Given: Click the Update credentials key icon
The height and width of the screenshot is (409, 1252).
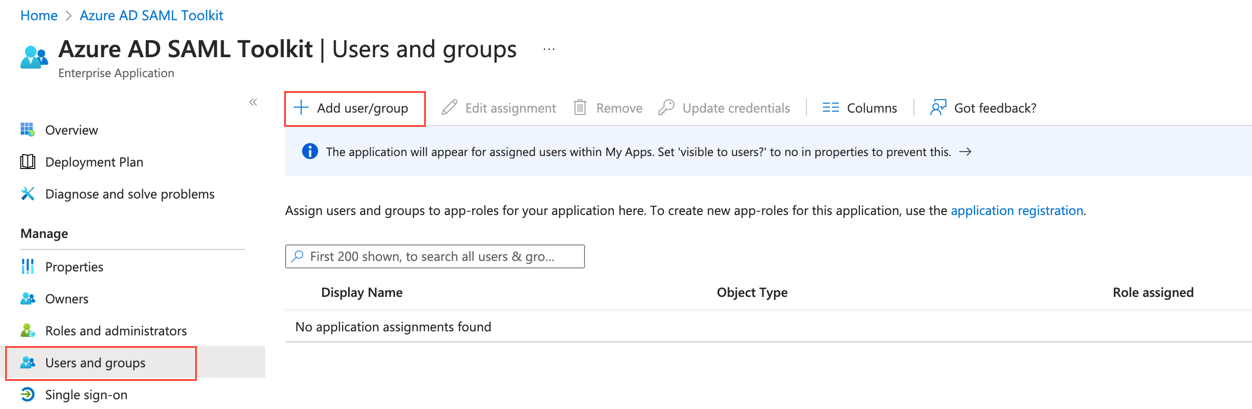Looking at the screenshot, I should tap(666, 108).
